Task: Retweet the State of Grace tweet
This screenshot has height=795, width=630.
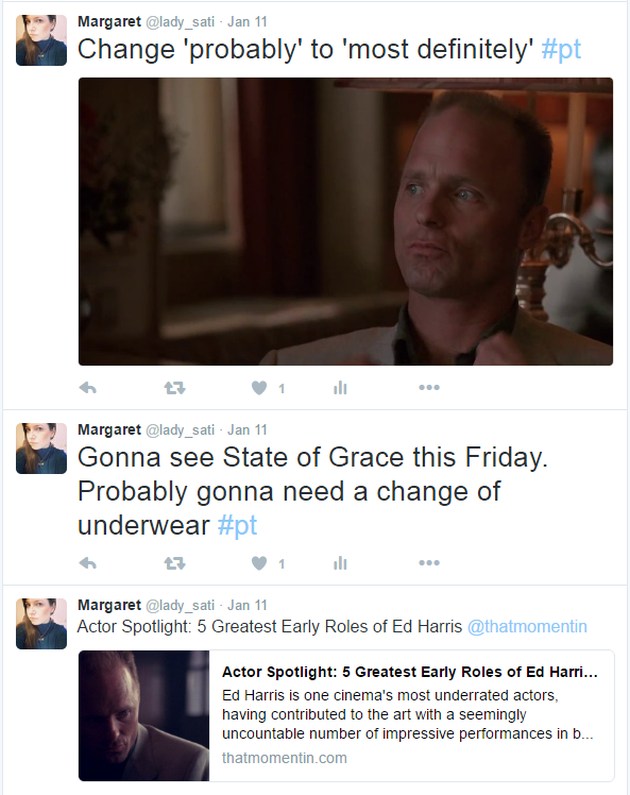Action: [x=175, y=563]
